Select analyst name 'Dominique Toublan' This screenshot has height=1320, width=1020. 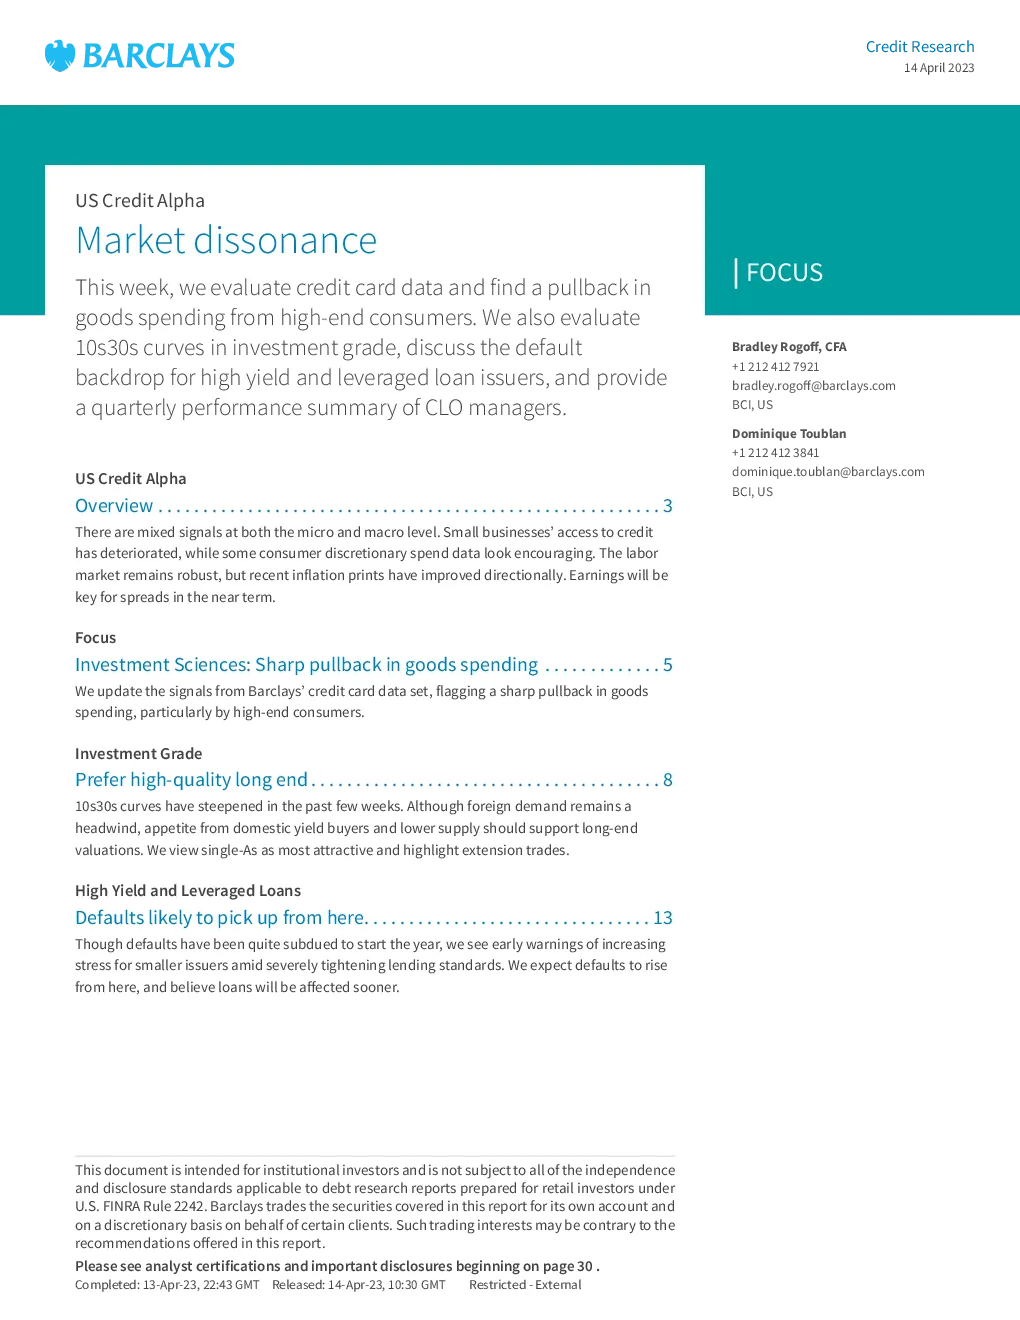pyautogui.click(x=789, y=434)
